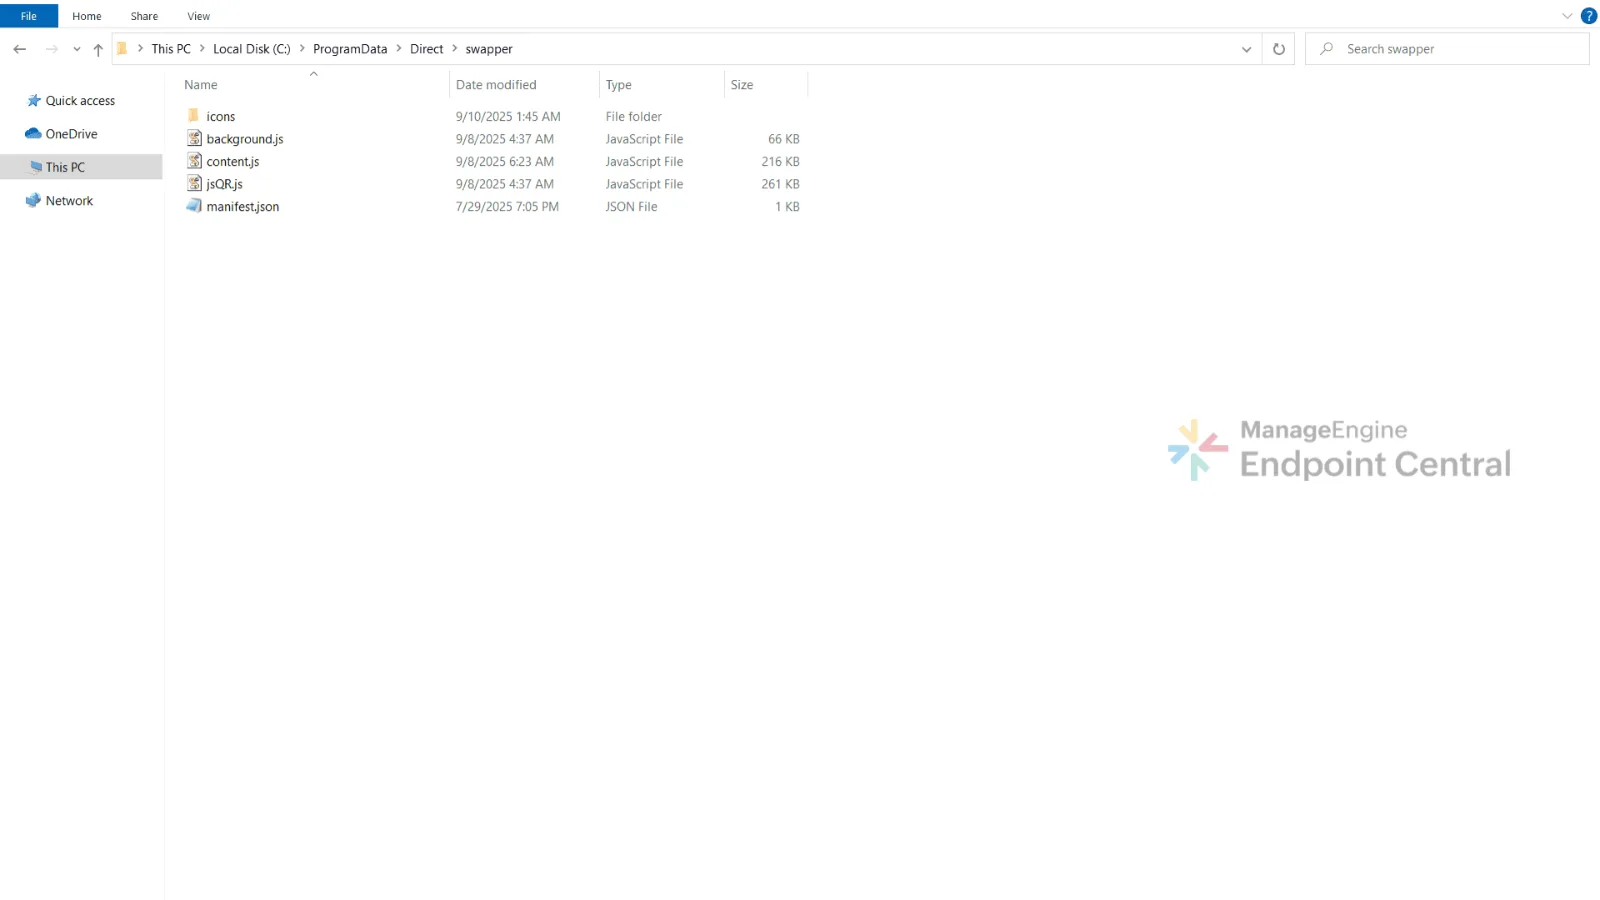Click the jsQR.js script icon
The width and height of the screenshot is (1600, 900).
point(194,183)
